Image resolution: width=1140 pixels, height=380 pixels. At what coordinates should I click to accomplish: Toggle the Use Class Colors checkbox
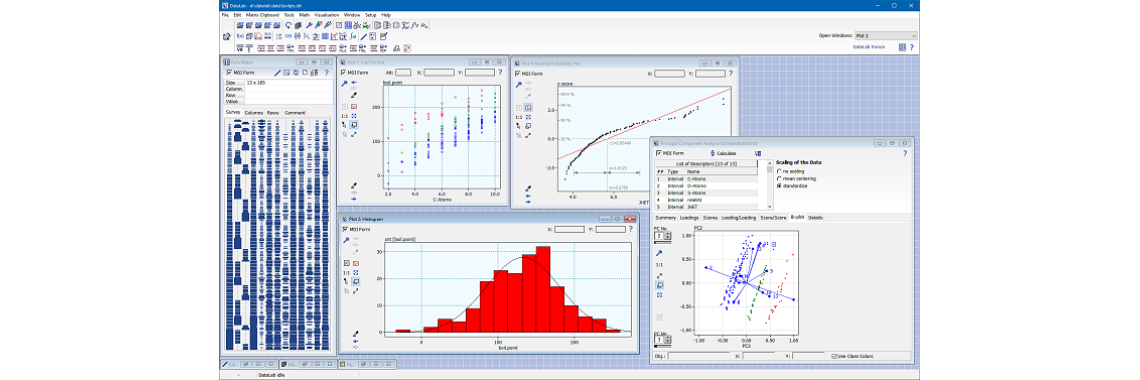coord(835,356)
